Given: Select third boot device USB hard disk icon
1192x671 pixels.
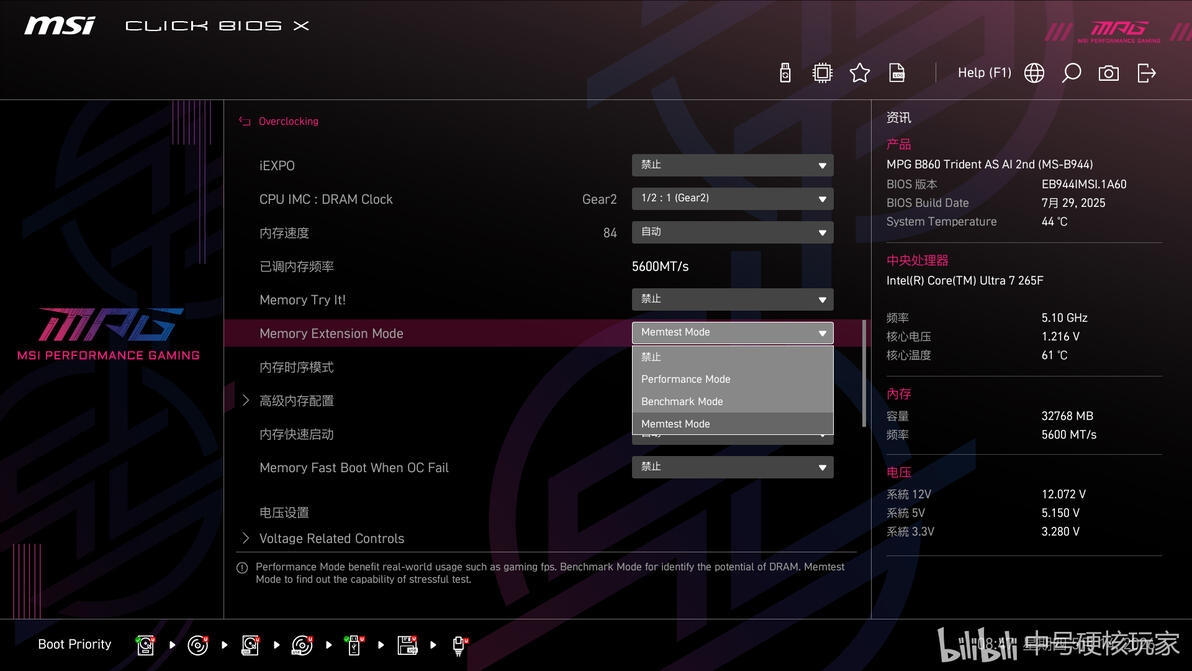Looking at the screenshot, I should (x=250, y=645).
